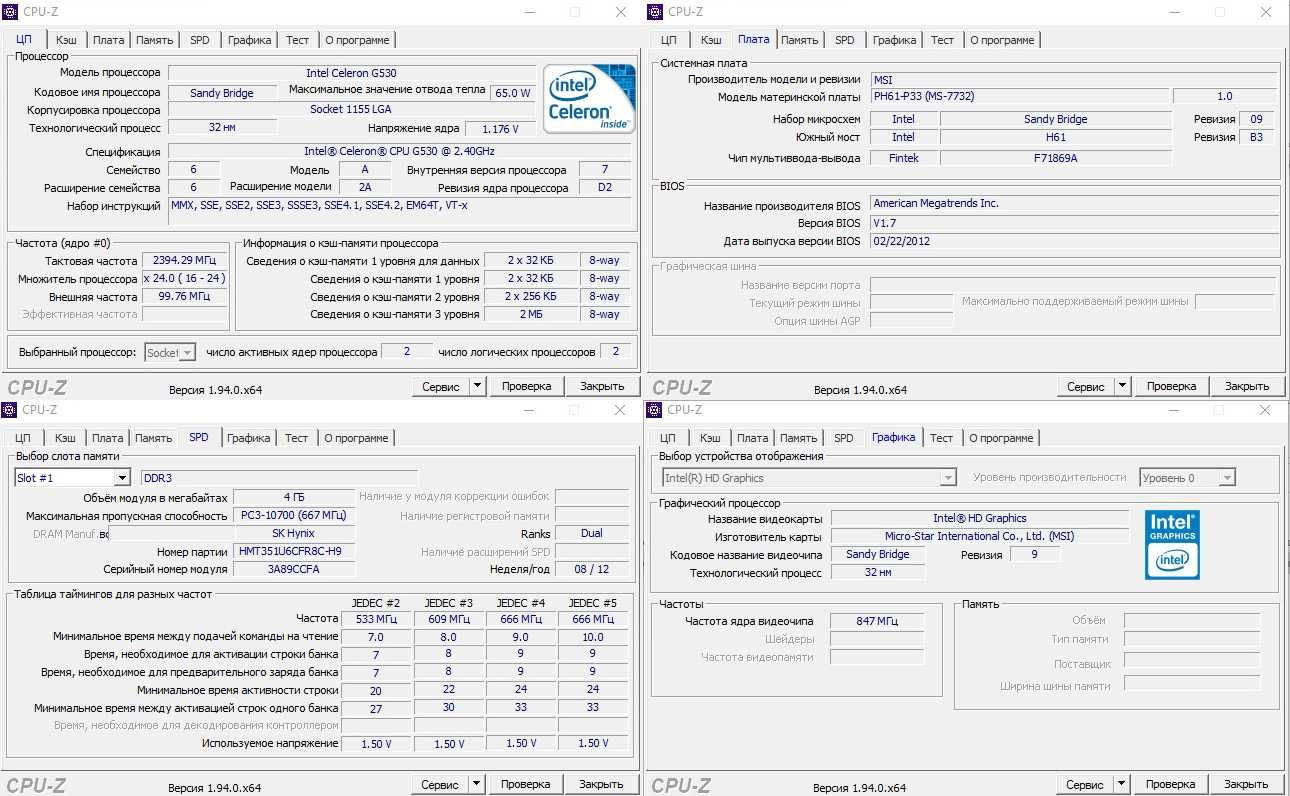Open the Сервис dropdown arrow in the Графика window

(1121, 785)
